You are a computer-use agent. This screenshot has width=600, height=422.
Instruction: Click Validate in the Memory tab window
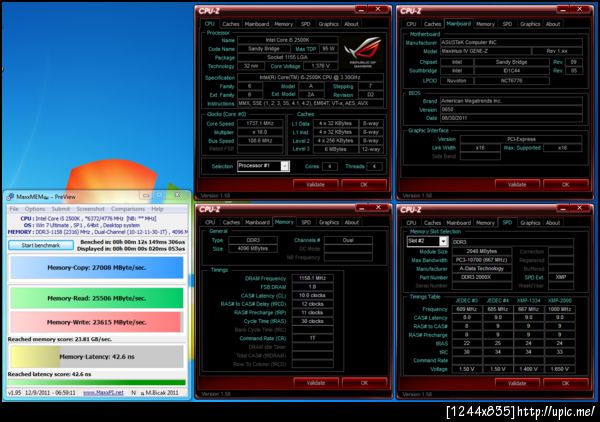[x=316, y=383]
